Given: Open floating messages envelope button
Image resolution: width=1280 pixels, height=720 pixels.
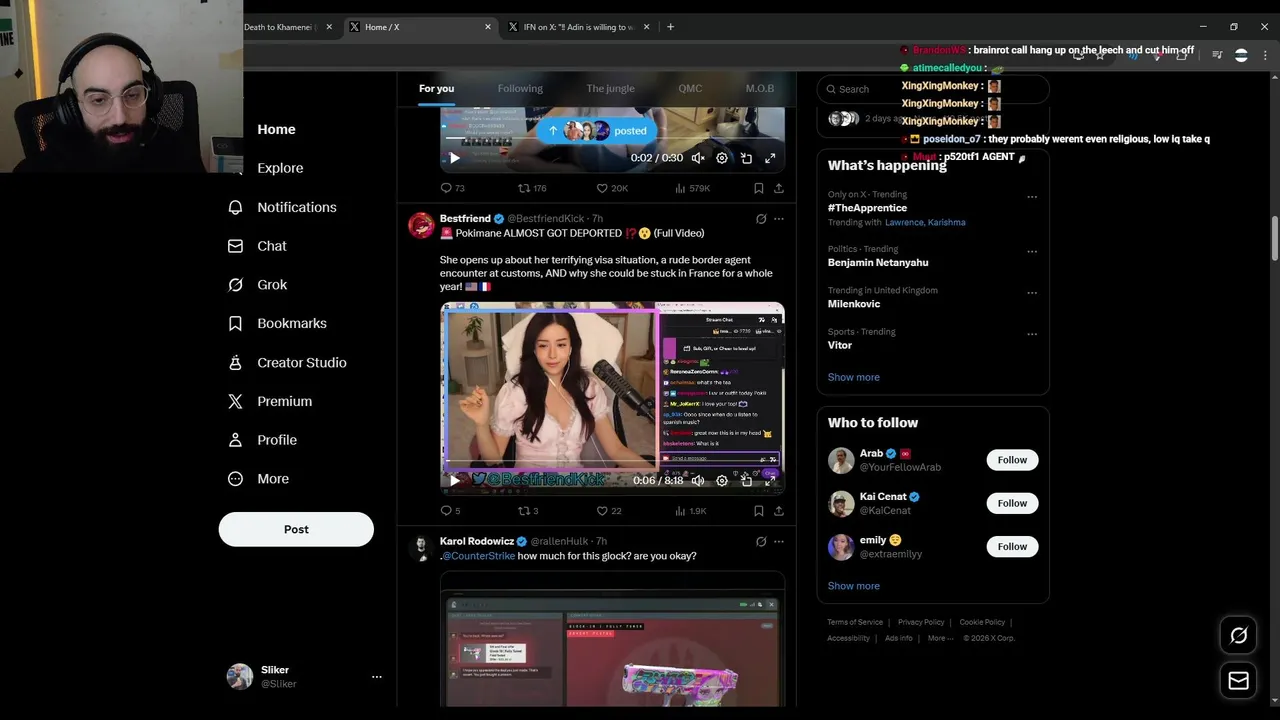Looking at the screenshot, I should 1238,681.
